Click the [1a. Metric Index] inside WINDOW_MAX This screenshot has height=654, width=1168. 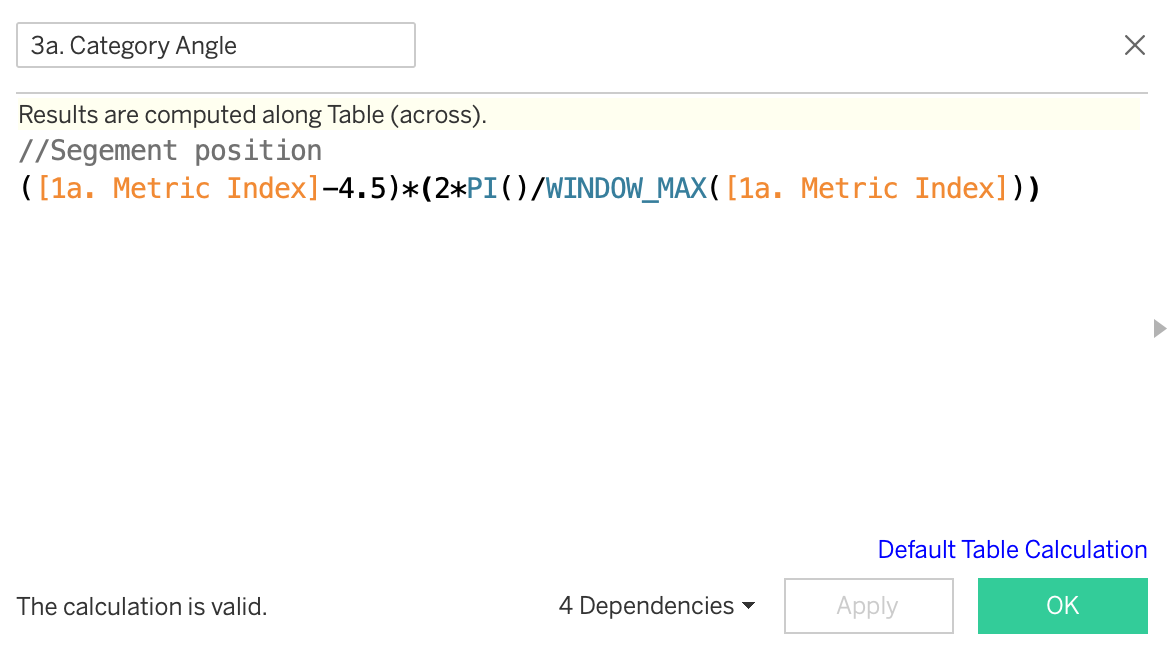coord(866,188)
